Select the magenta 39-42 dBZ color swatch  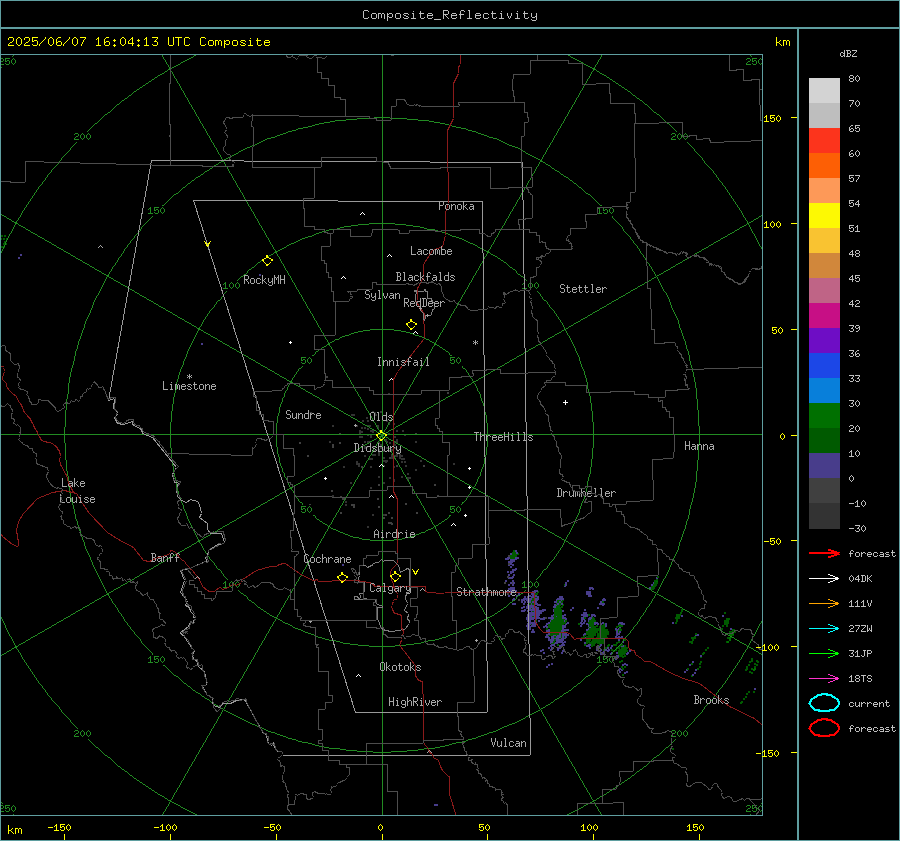coord(824,315)
